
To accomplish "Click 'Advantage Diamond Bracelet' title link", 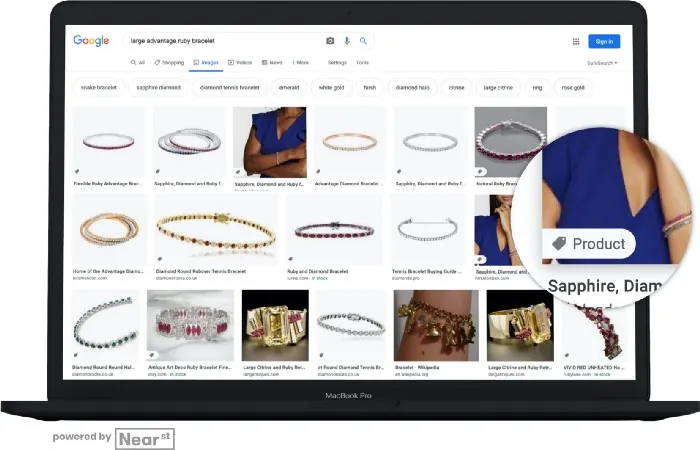I will coord(347,183).
